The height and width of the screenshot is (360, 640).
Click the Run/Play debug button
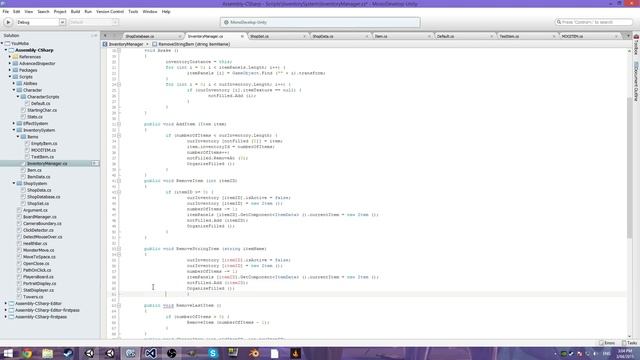tap(8, 22)
